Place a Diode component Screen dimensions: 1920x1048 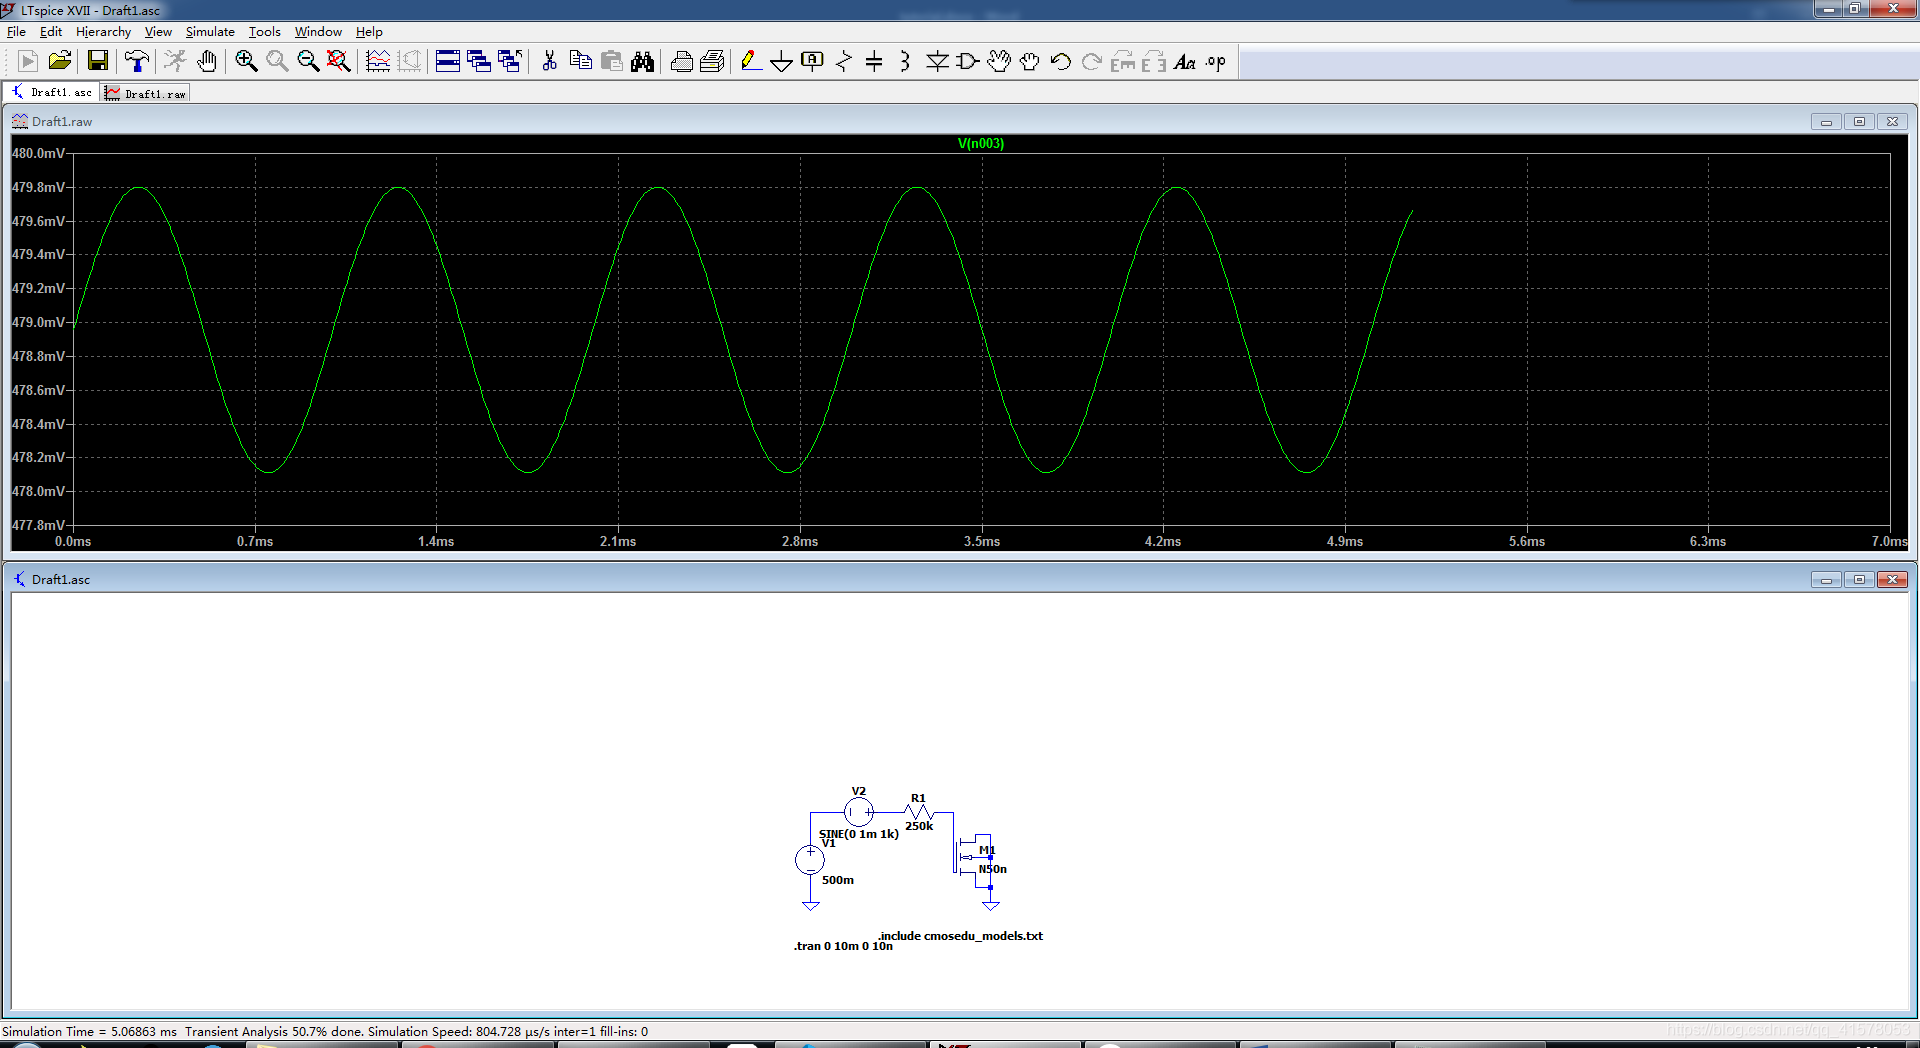coord(937,61)
